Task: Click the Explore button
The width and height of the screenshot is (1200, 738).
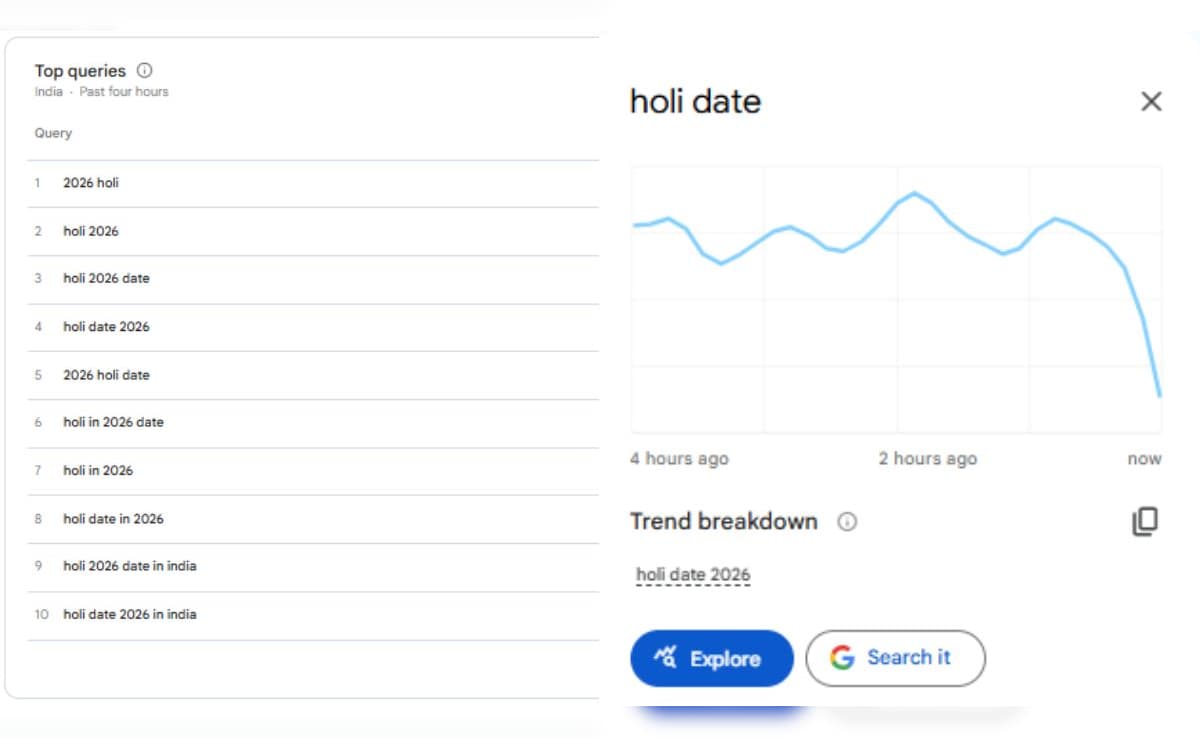Action: pos(711,658)
